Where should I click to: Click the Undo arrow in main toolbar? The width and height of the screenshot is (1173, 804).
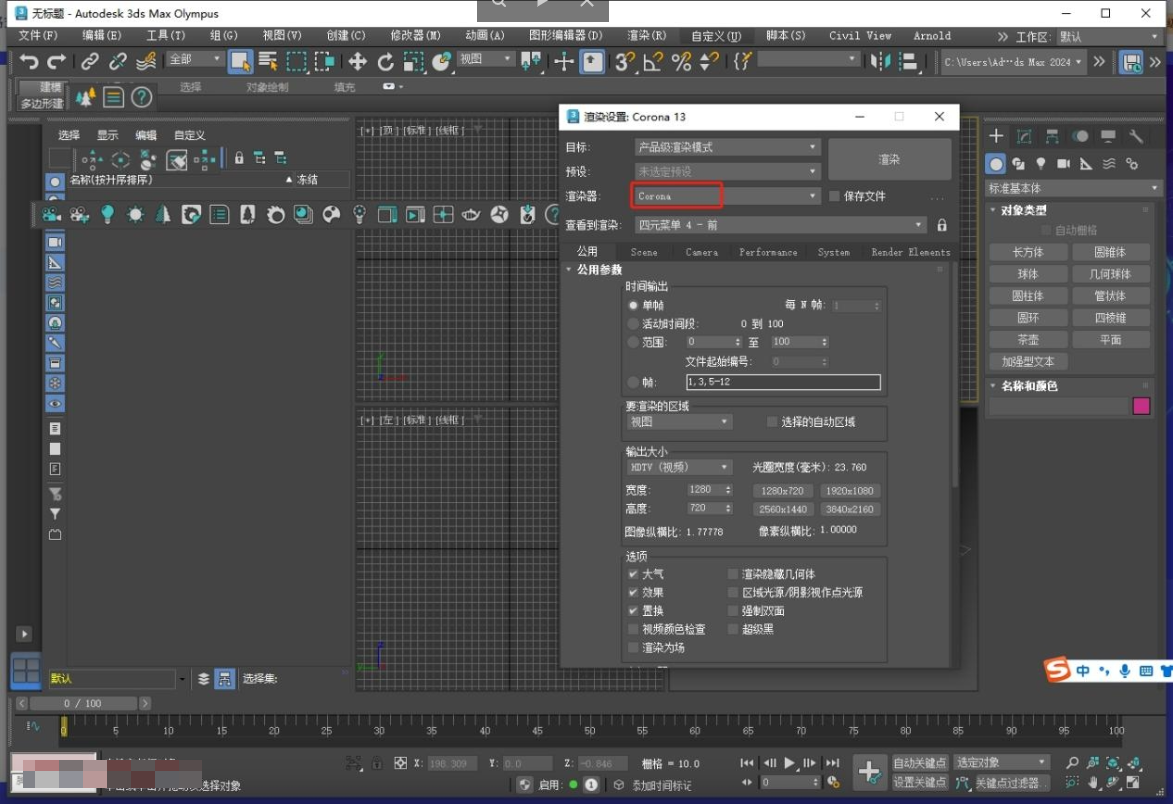pos(28,62)
